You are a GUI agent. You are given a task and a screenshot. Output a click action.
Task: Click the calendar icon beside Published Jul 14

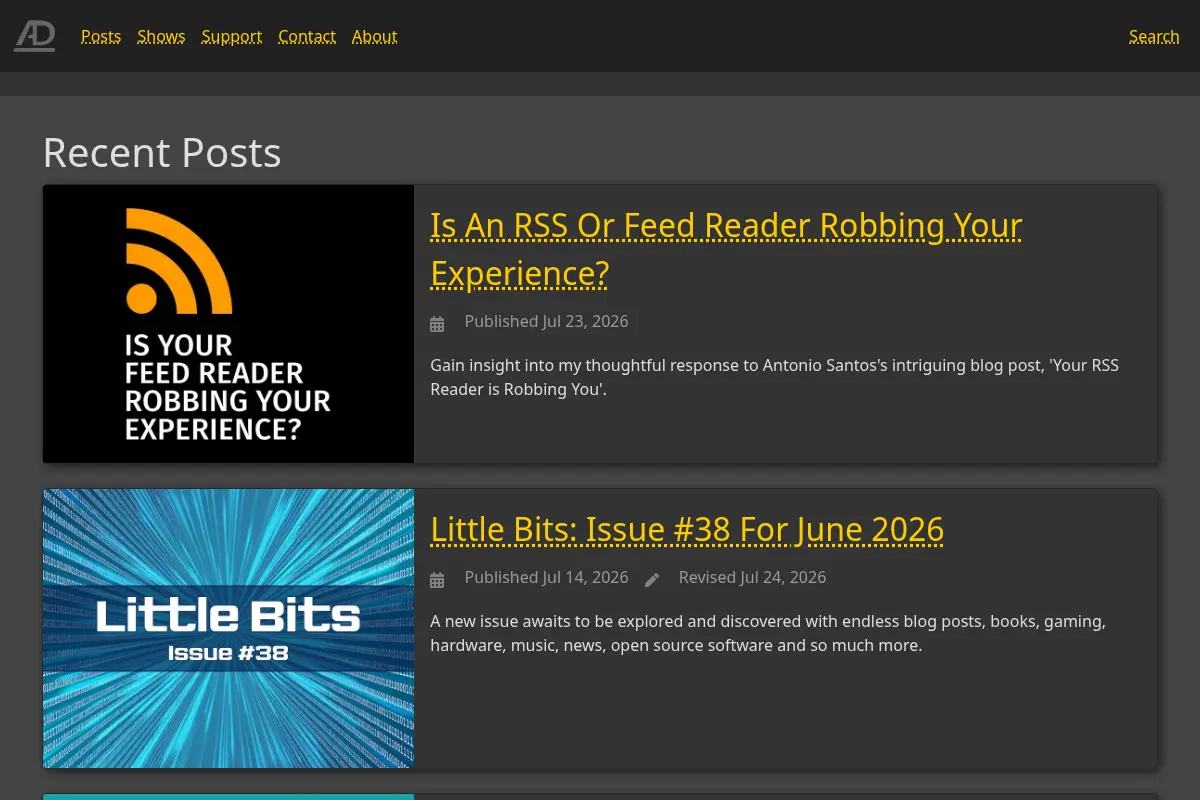[437, 579]
